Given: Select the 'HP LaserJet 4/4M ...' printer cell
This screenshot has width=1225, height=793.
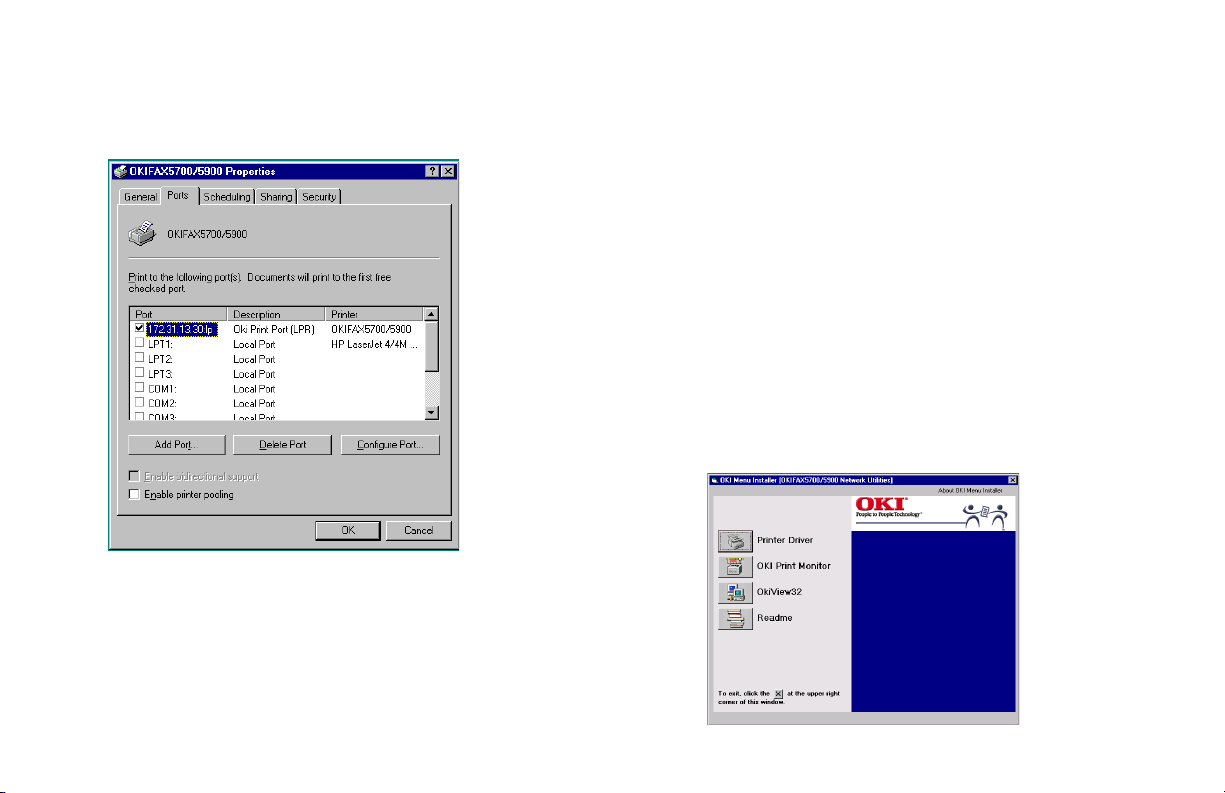Looking at the screenshot, I should [x=374, y=344].
